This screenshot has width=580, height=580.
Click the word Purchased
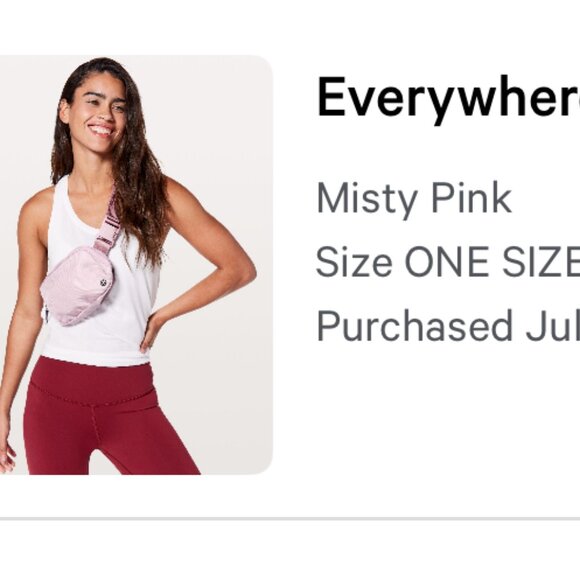[415, 326]
